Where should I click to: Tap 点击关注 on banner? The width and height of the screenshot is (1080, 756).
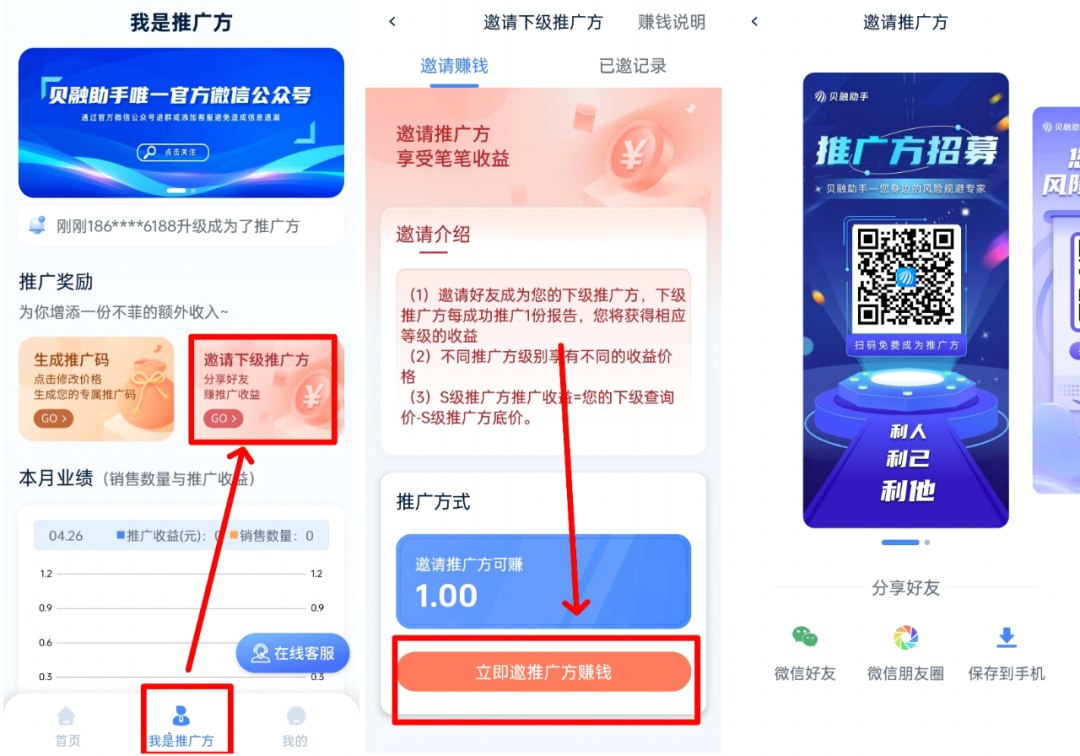click(x=173, y=151)
